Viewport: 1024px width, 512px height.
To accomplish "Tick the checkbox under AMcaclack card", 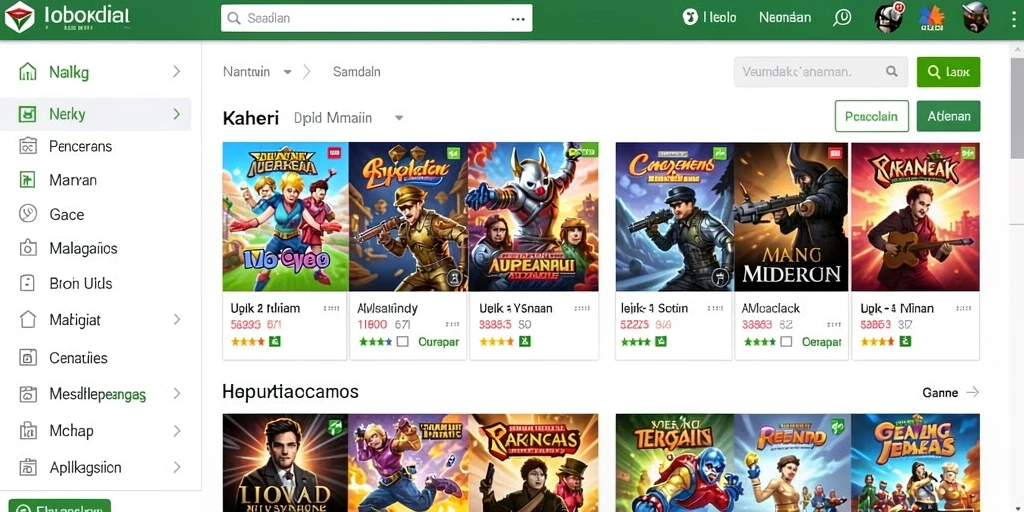I will (x=786, y=342).
